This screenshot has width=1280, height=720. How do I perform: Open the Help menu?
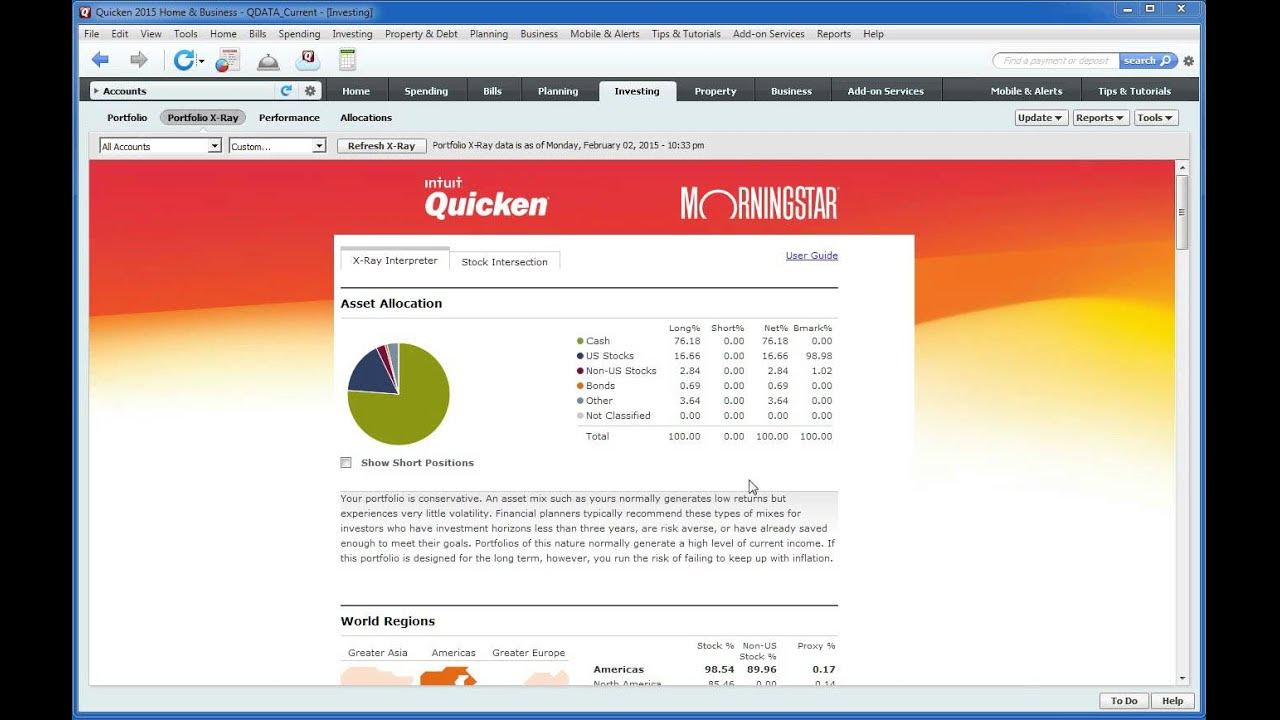tap(873, 34)
